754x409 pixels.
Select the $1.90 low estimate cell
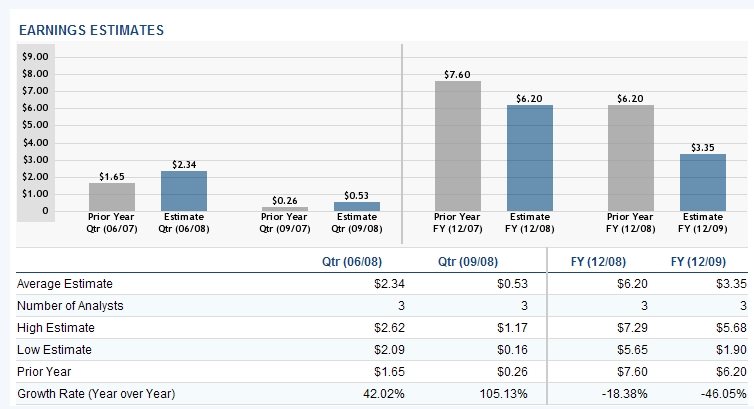(732, 349)
